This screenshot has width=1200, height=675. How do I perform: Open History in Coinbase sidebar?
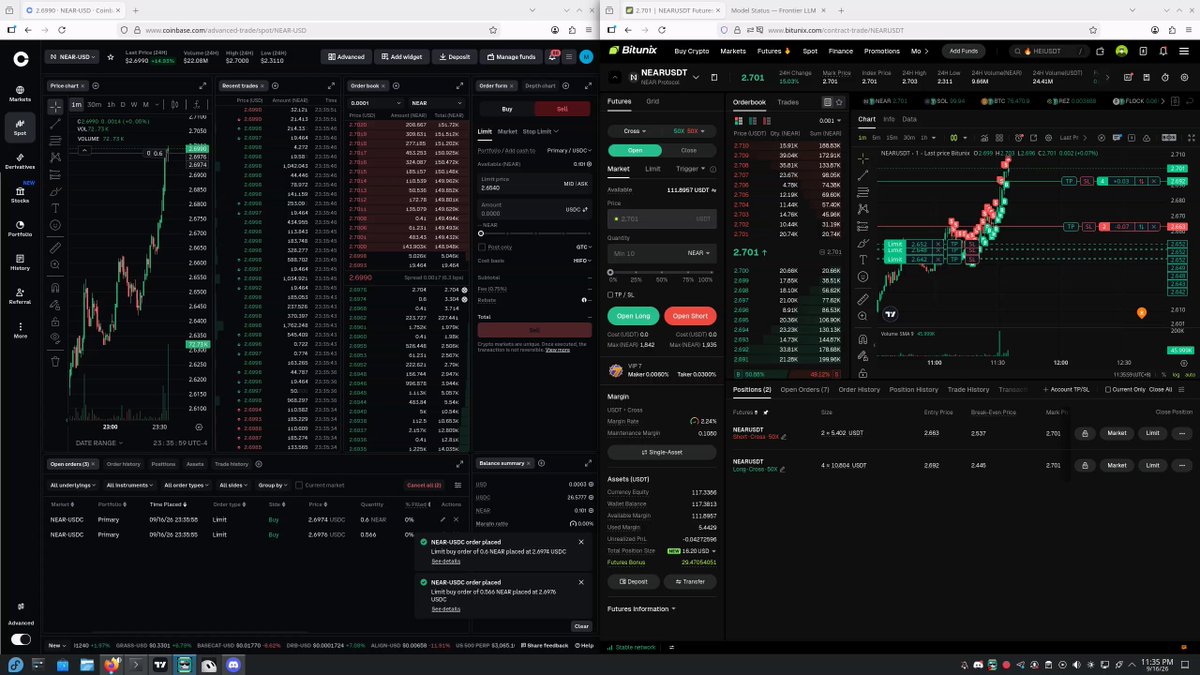pos(20,261)
